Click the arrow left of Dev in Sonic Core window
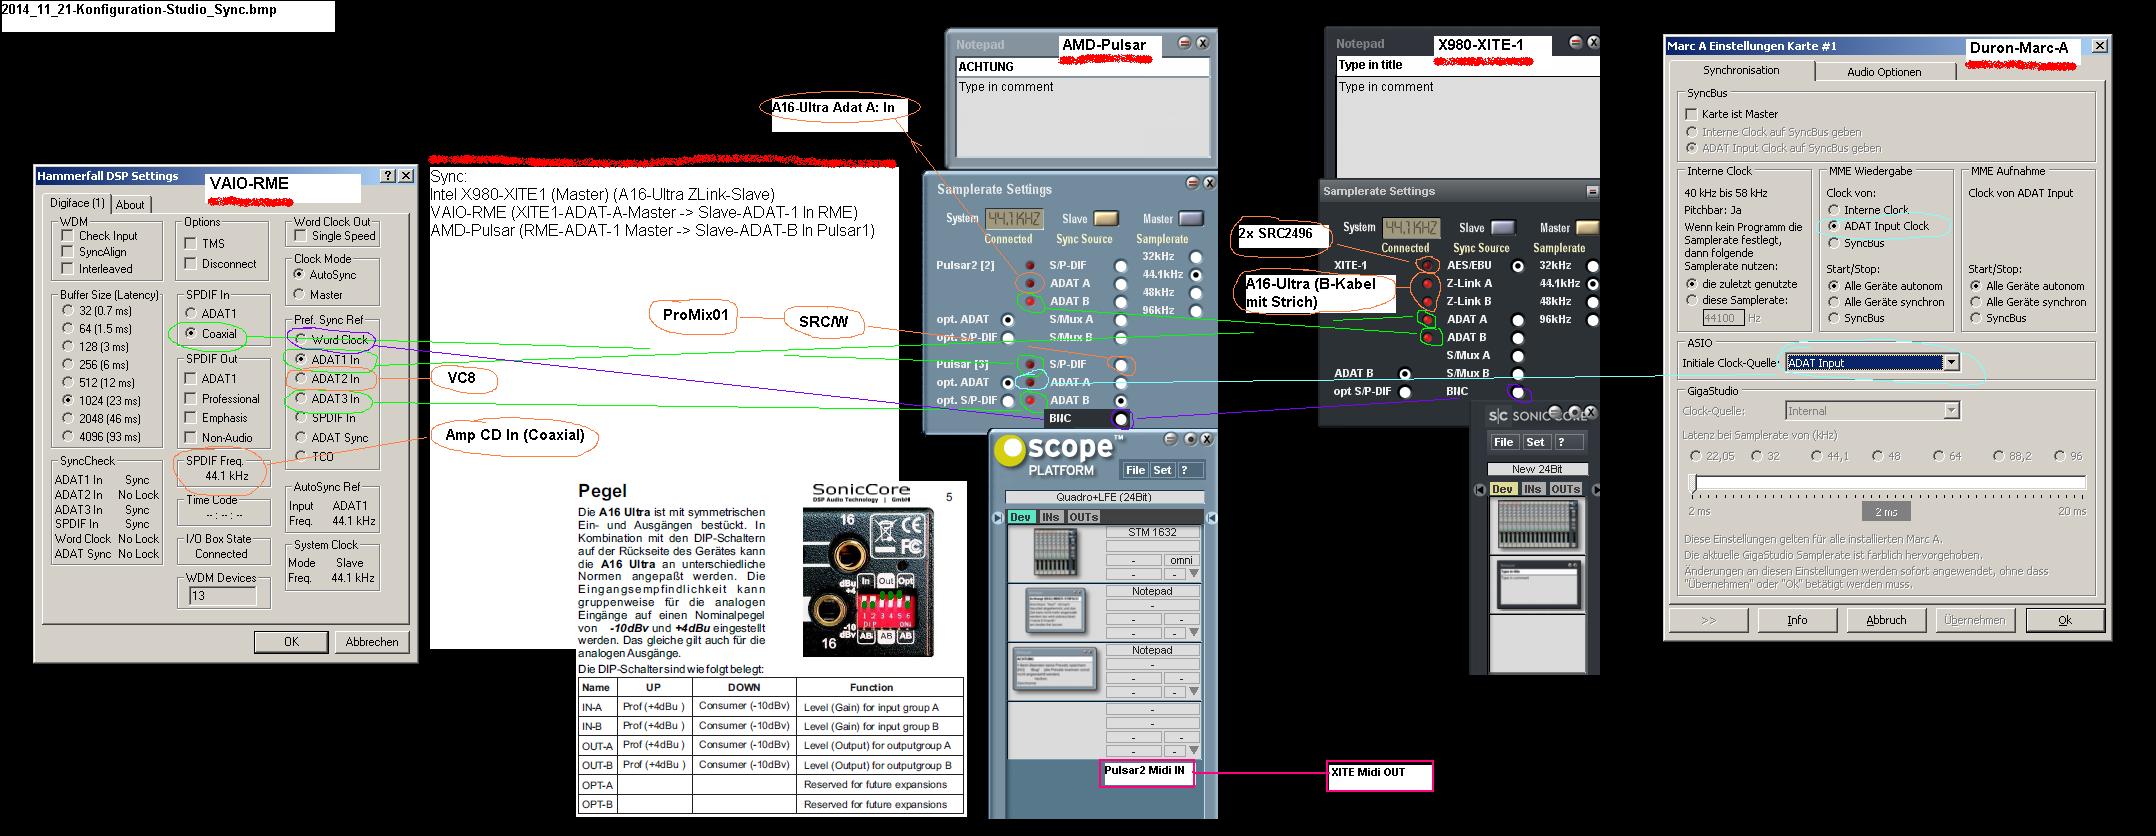2156x836 pixels. [1480, 489]
